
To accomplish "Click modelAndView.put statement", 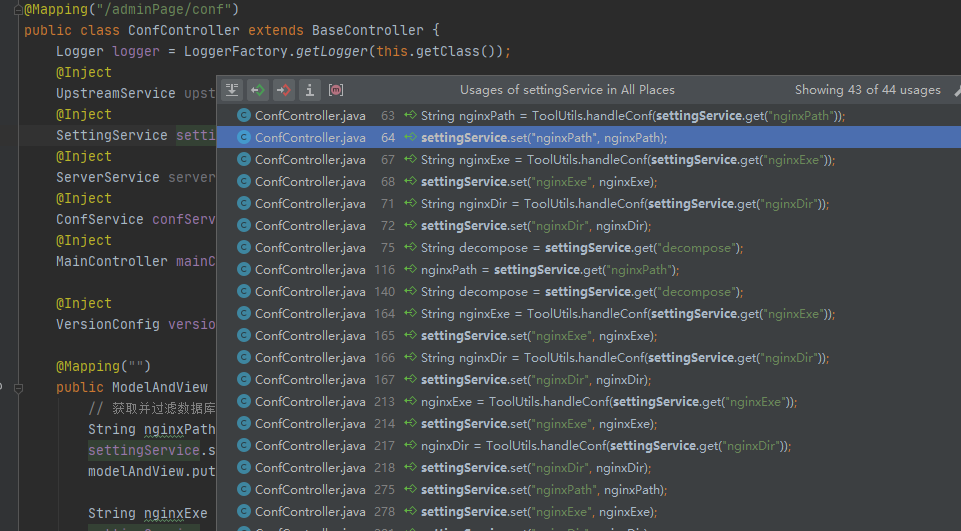I will coord(151,471).
